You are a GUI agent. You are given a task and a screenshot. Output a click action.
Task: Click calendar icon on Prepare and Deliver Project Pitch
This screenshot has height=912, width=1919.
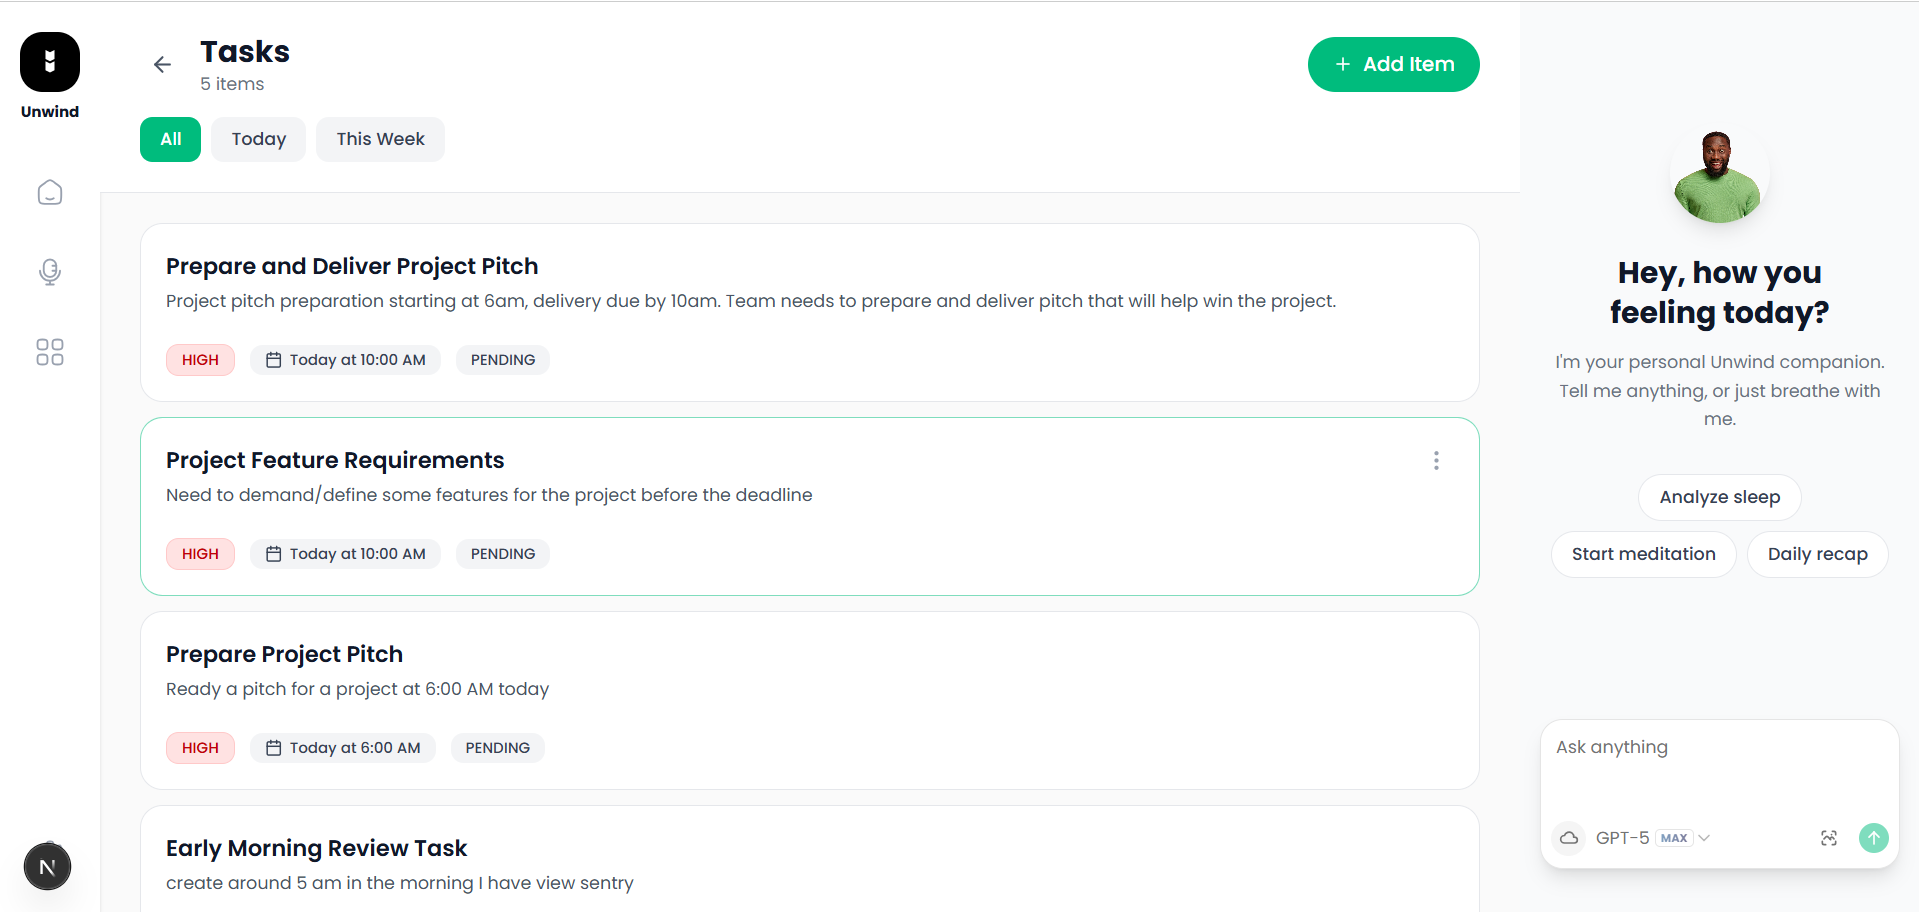tap(273, 360)
